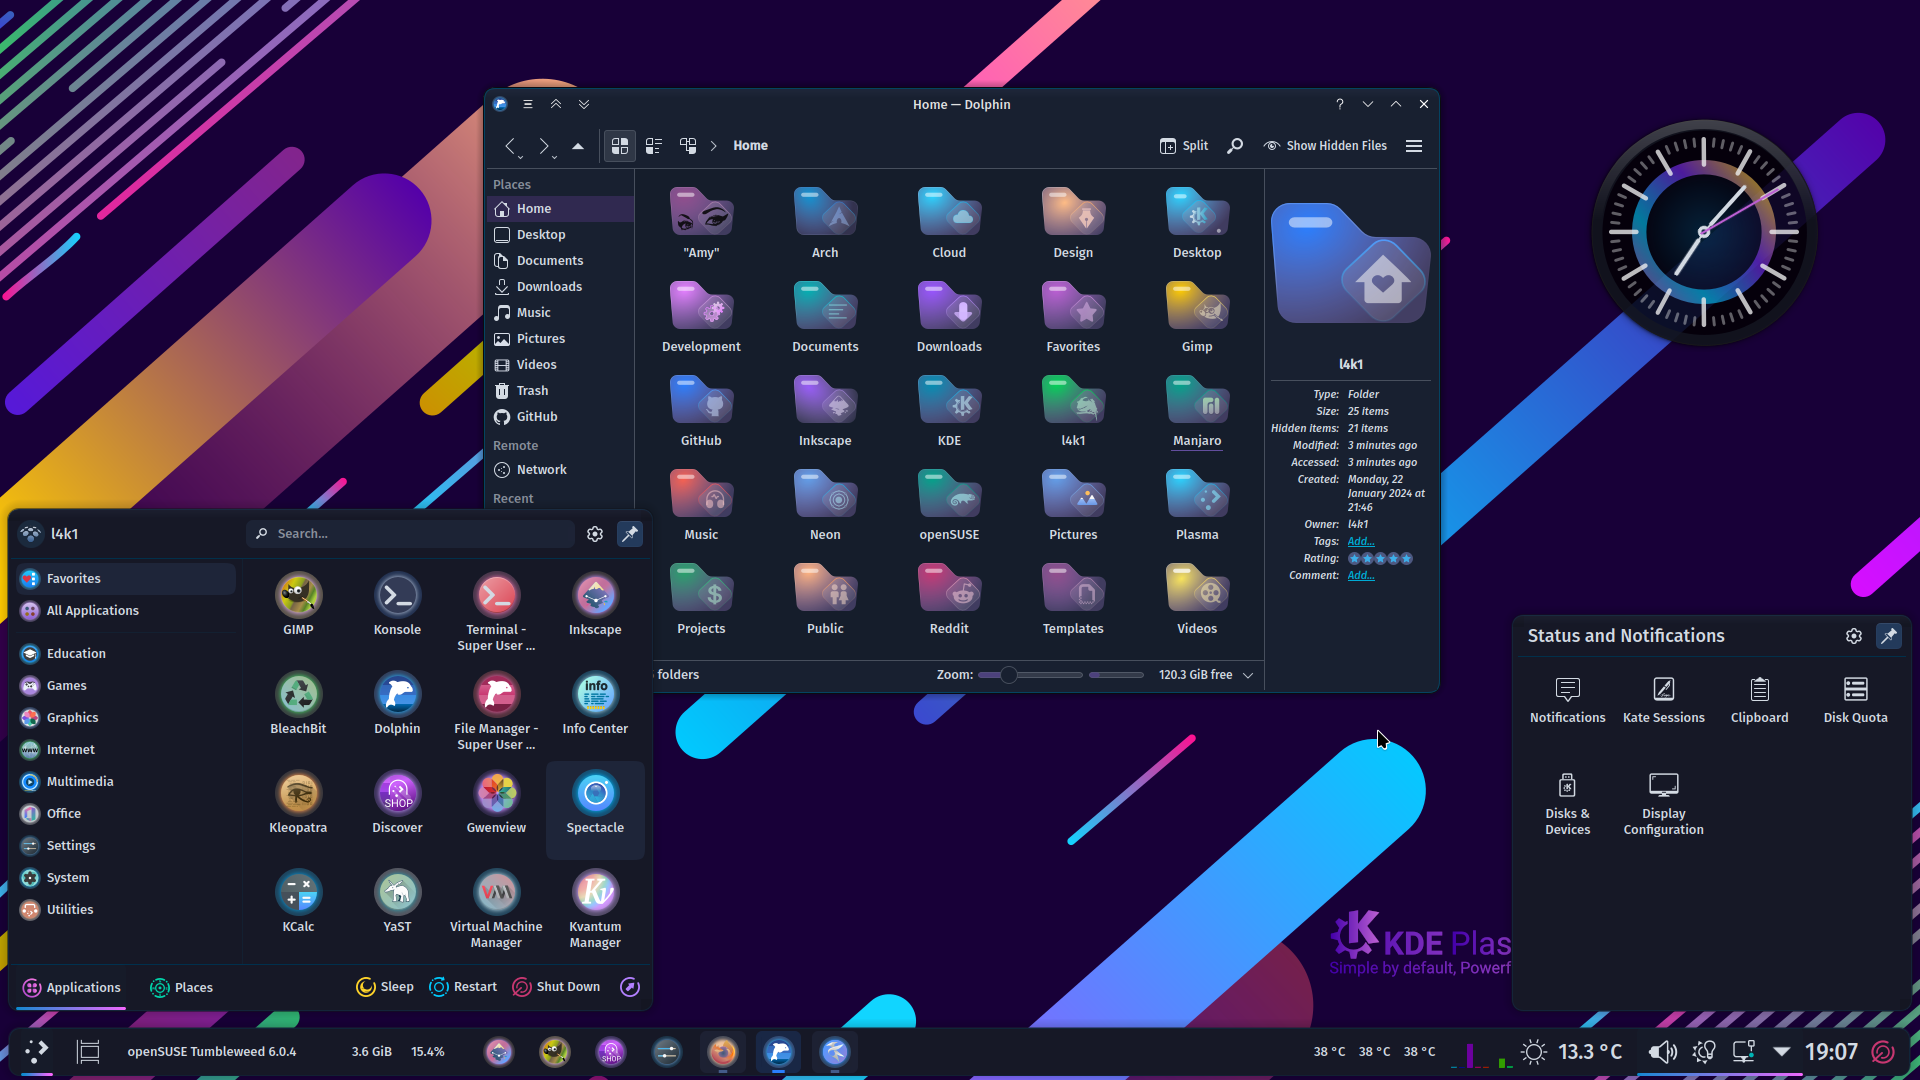Viewport: 1920px width, 1080px height.
Task: Open application launcher configure button
Action: (595, 534)
